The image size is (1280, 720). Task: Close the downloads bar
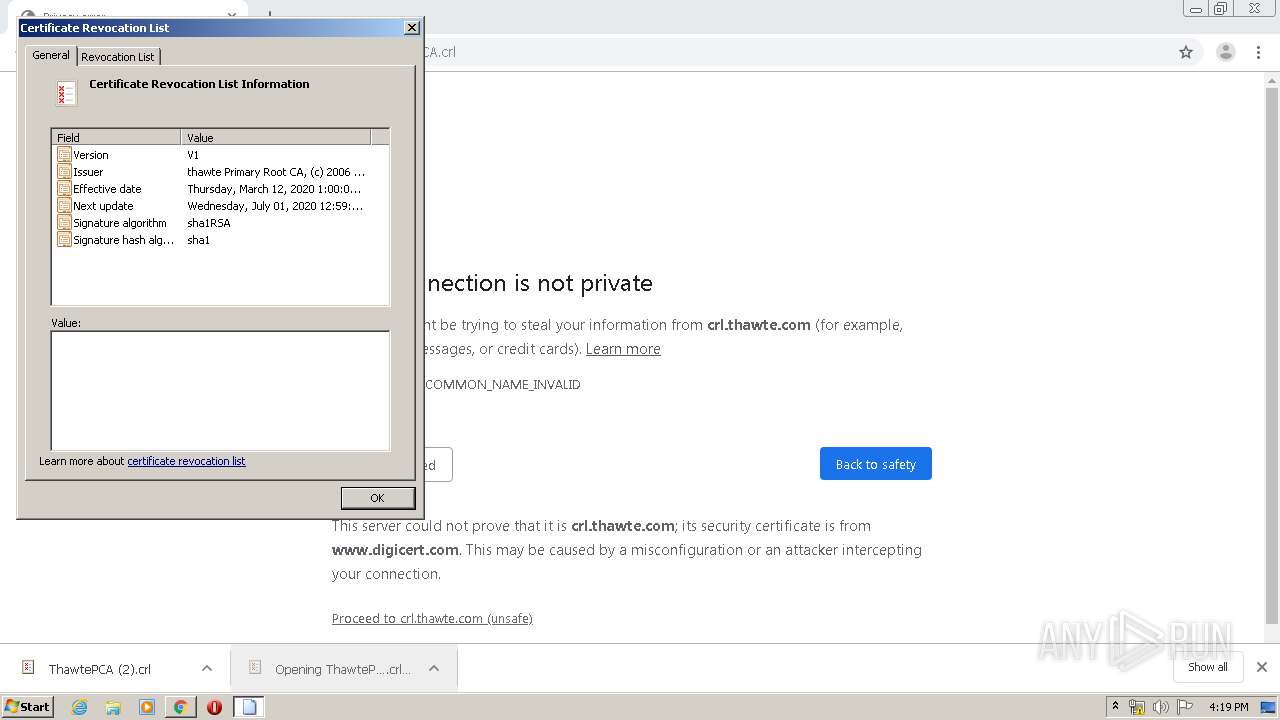[x=1262, y=667]
